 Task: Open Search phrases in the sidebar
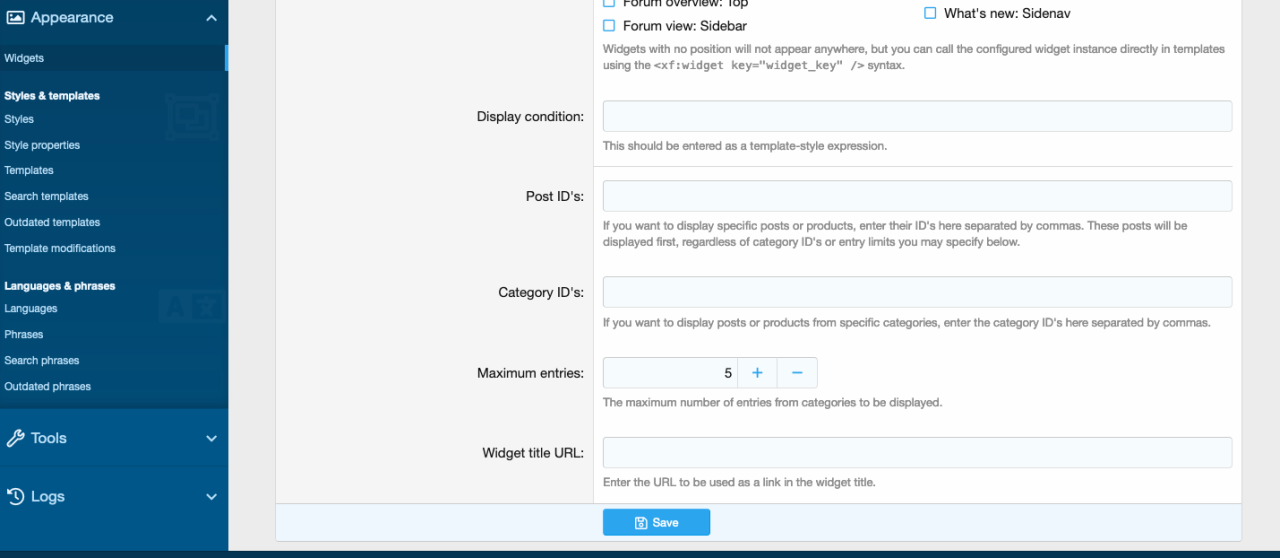point(42,360)
